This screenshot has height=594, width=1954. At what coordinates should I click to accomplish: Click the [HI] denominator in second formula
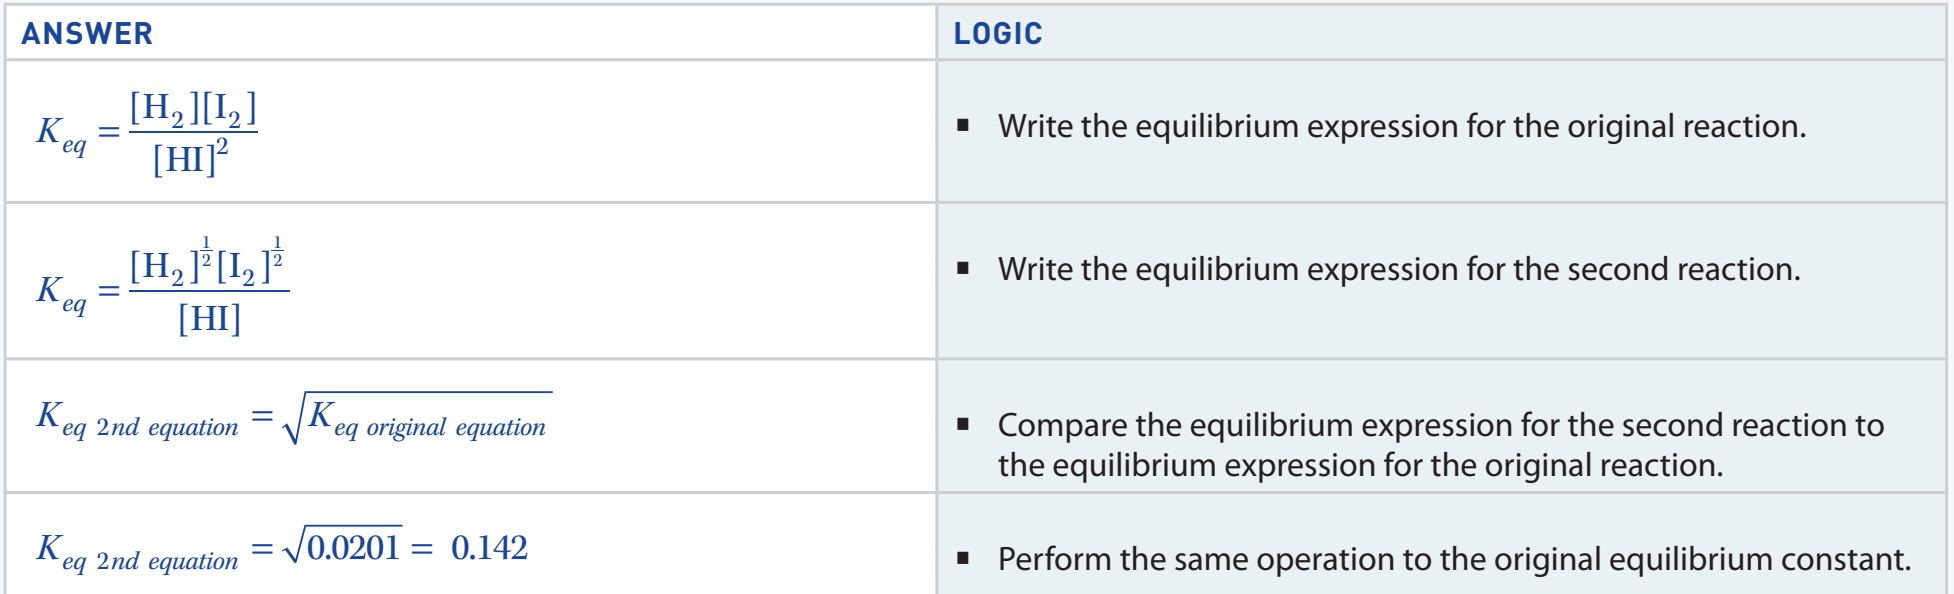point(209,318)
